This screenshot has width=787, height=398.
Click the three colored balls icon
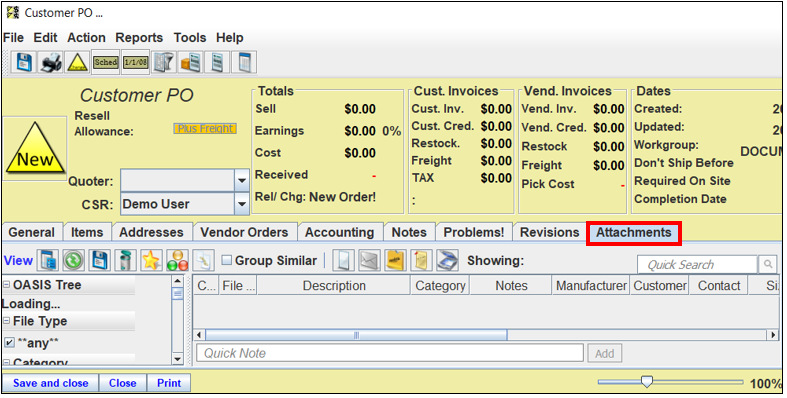(178, 260)
